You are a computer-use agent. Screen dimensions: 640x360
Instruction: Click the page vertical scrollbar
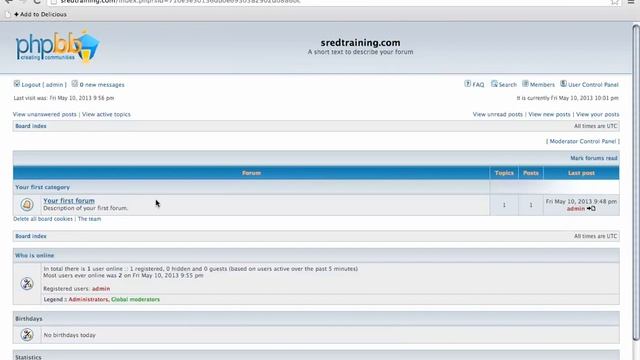(x=636, y=182)
